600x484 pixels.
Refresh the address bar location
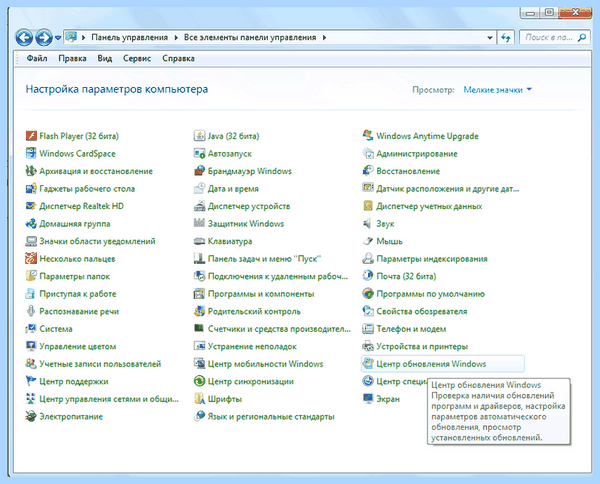point(506,37)
